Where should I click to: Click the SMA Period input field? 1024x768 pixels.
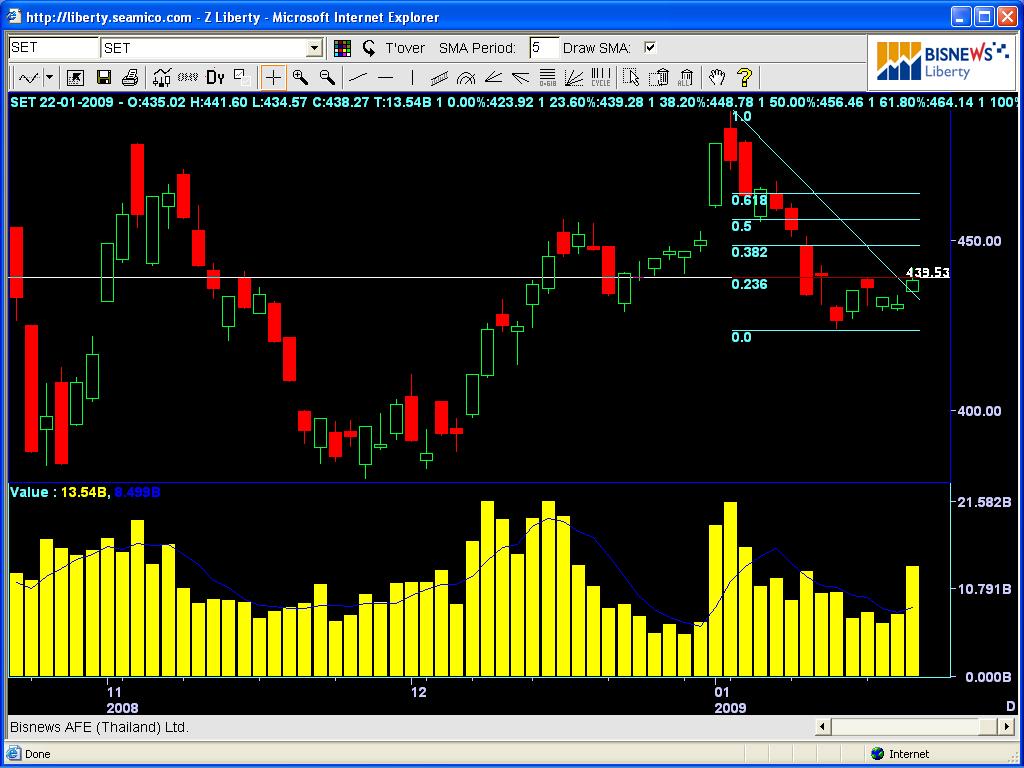pos(544,48)
